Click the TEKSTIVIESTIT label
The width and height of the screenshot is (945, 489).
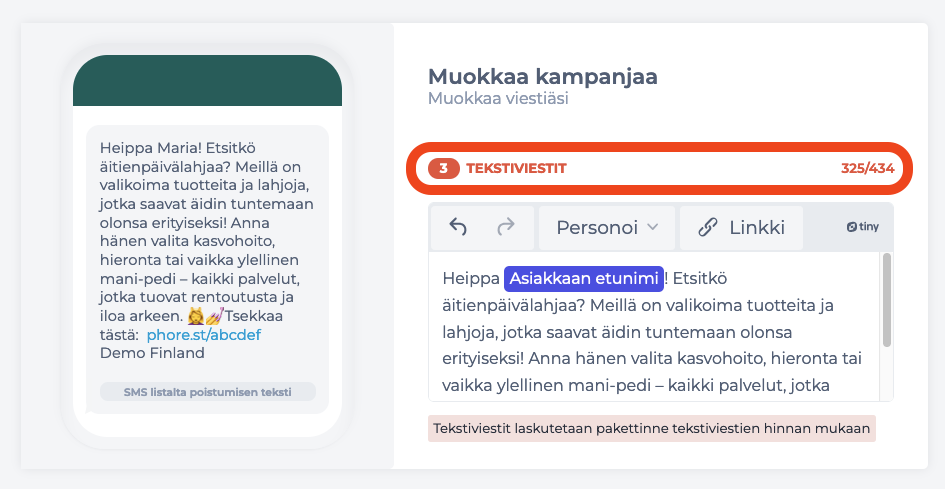tap(516, 168)
